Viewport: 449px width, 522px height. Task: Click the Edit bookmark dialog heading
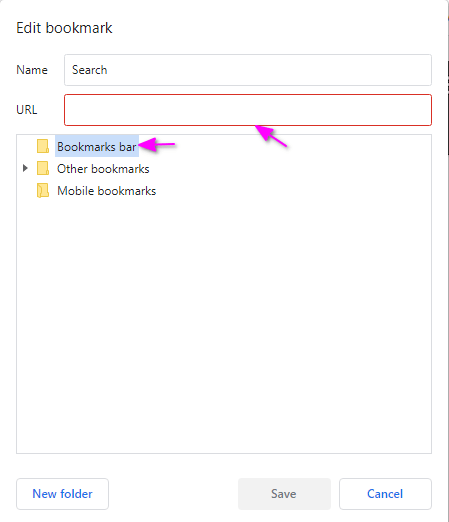pyautogui.click(x=64, y=28)
